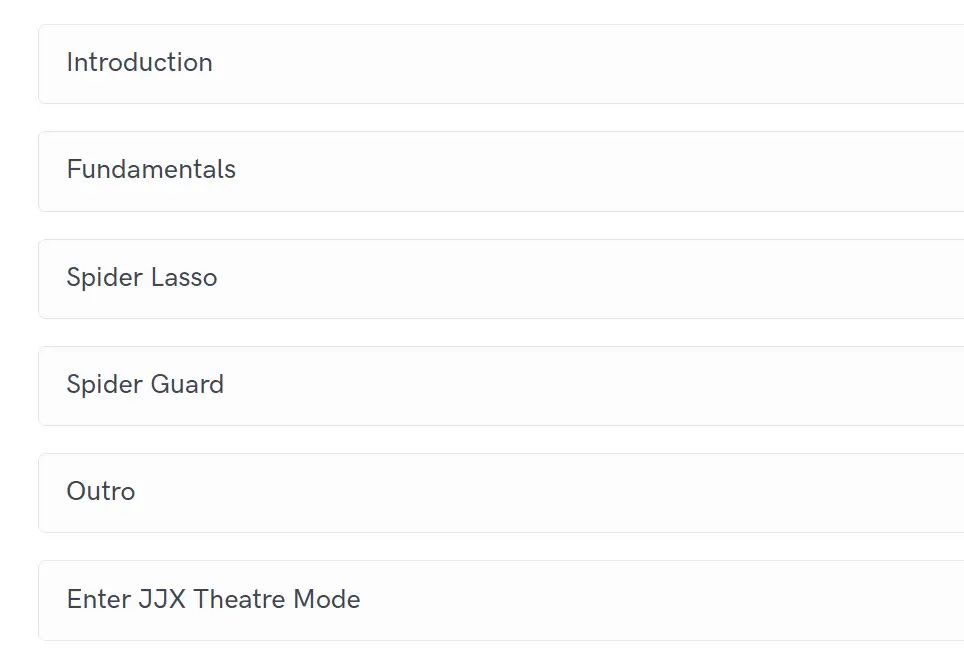Expand the Fundamentals section
This screenshot has width=964, height=660.
pos(500,171)
